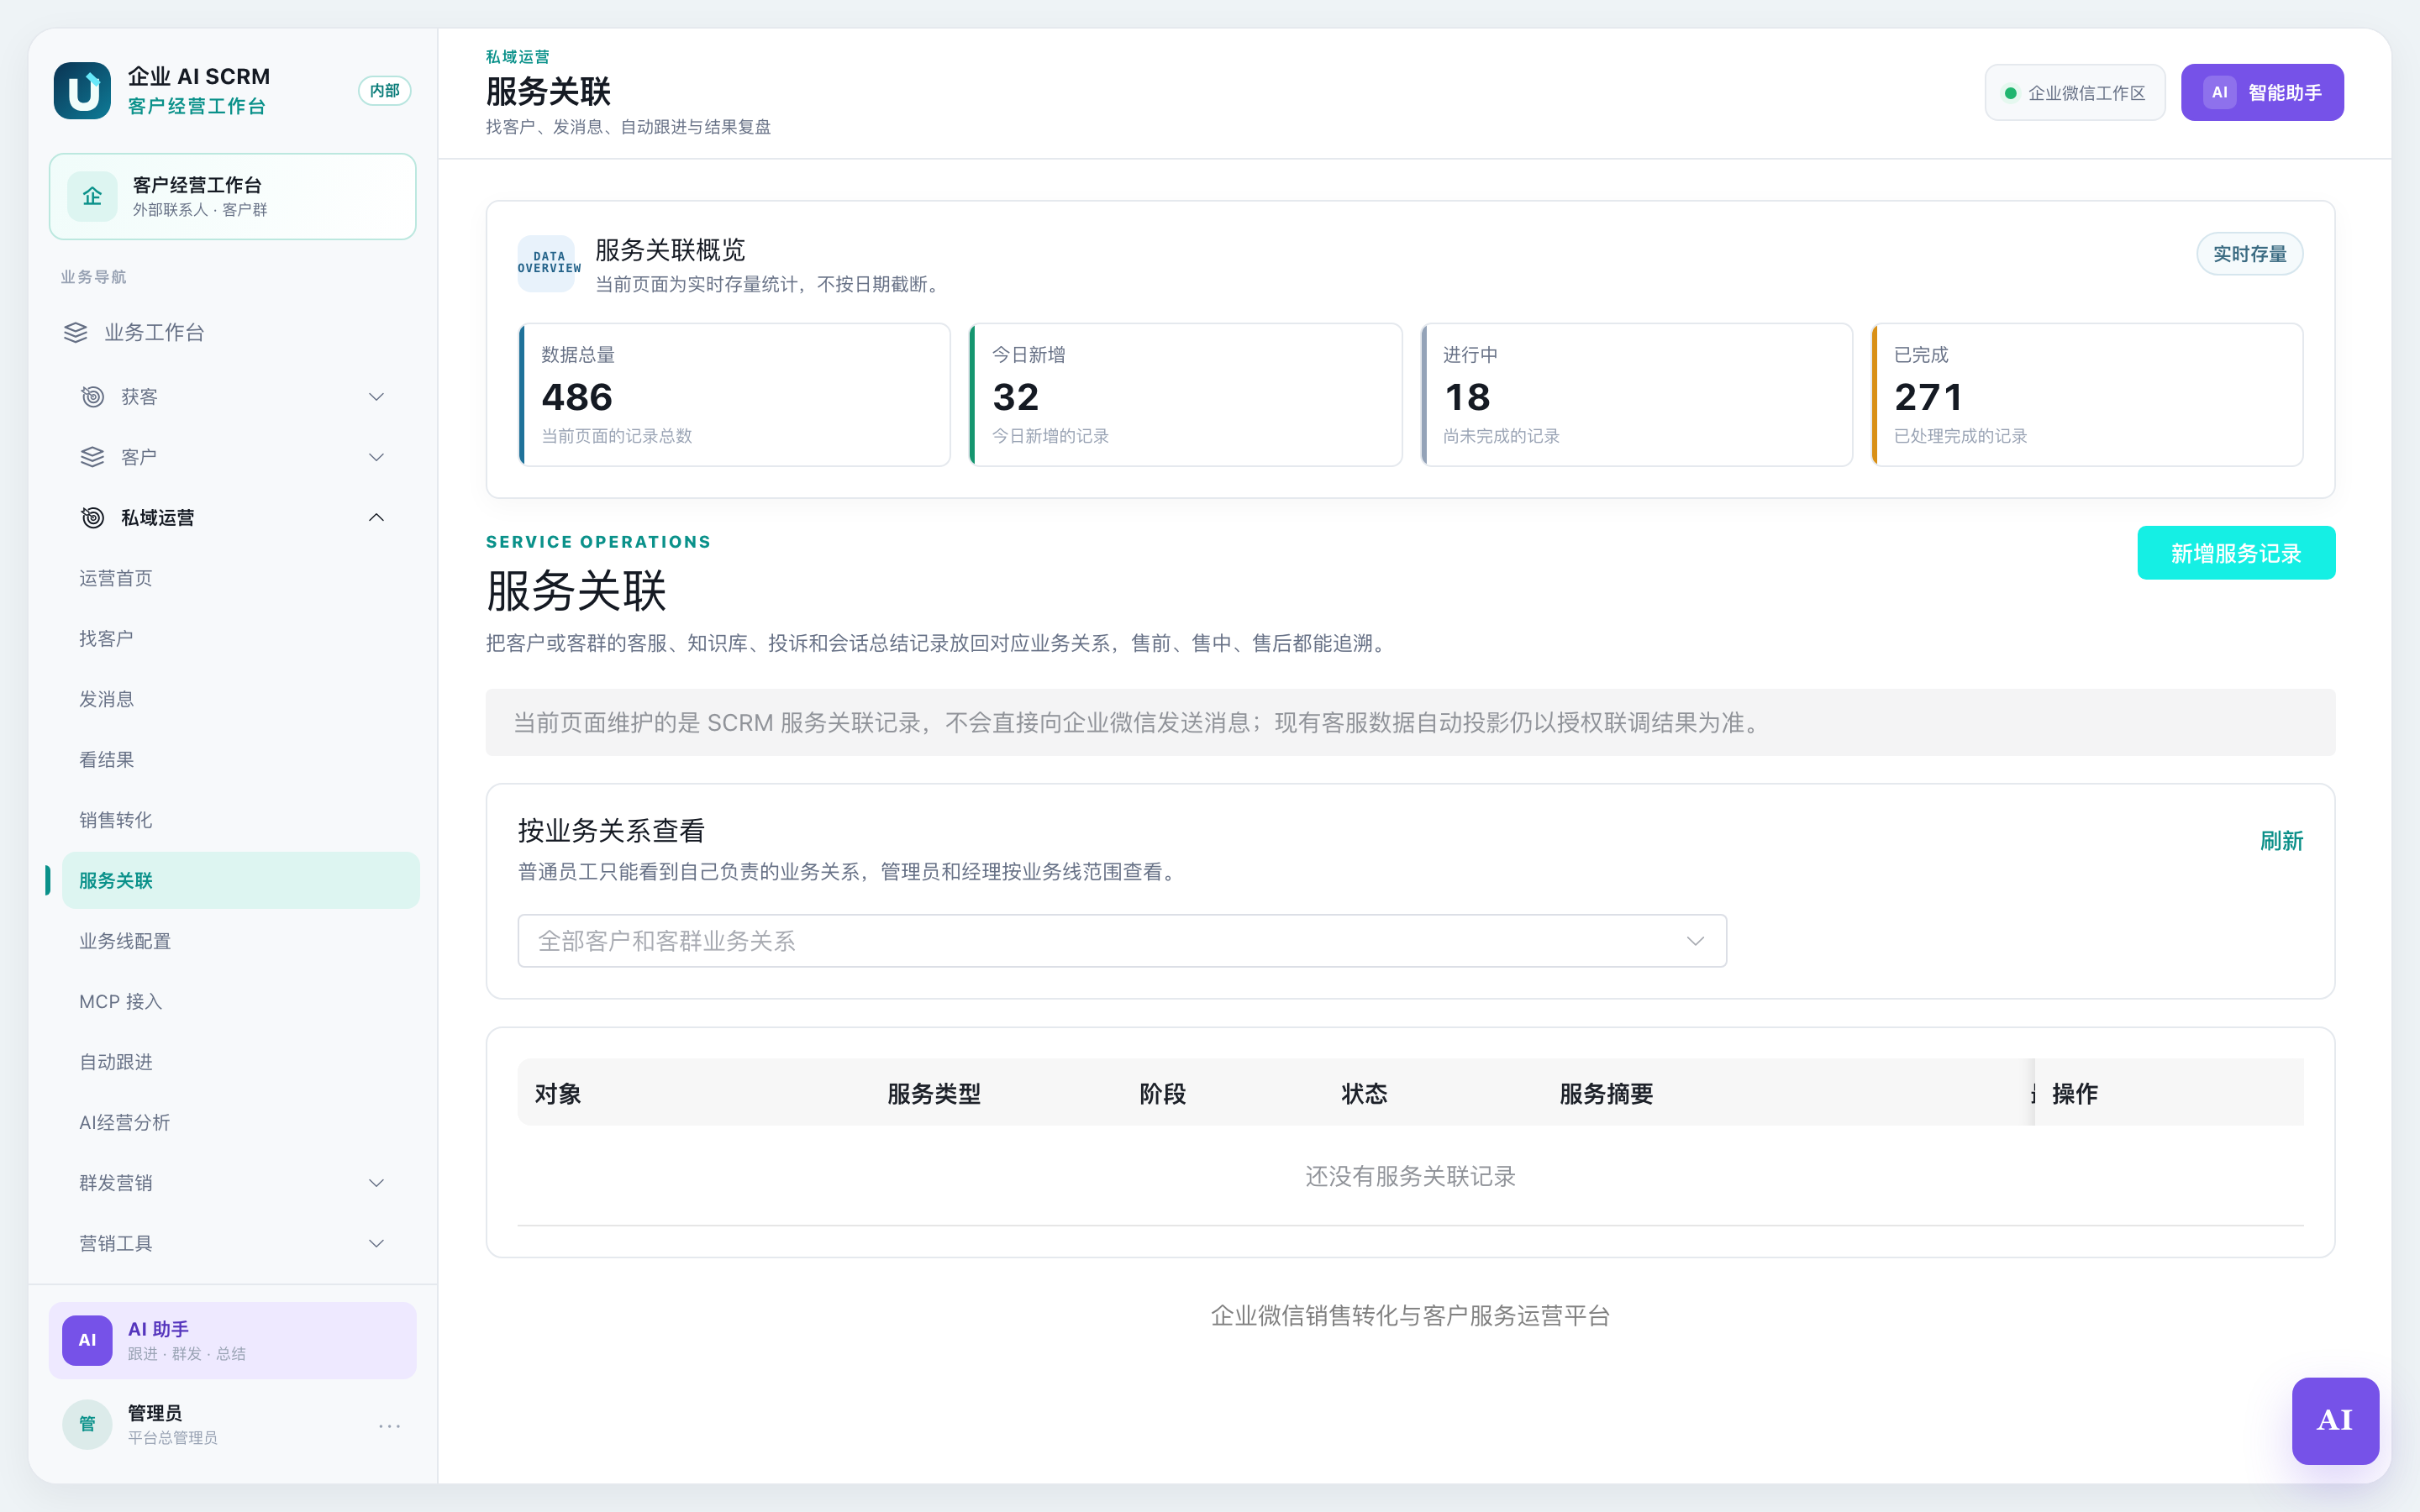Viewport: 2420px width, 1512px height.
Task: Click the 获客 target icon
Action: (92, 397)
